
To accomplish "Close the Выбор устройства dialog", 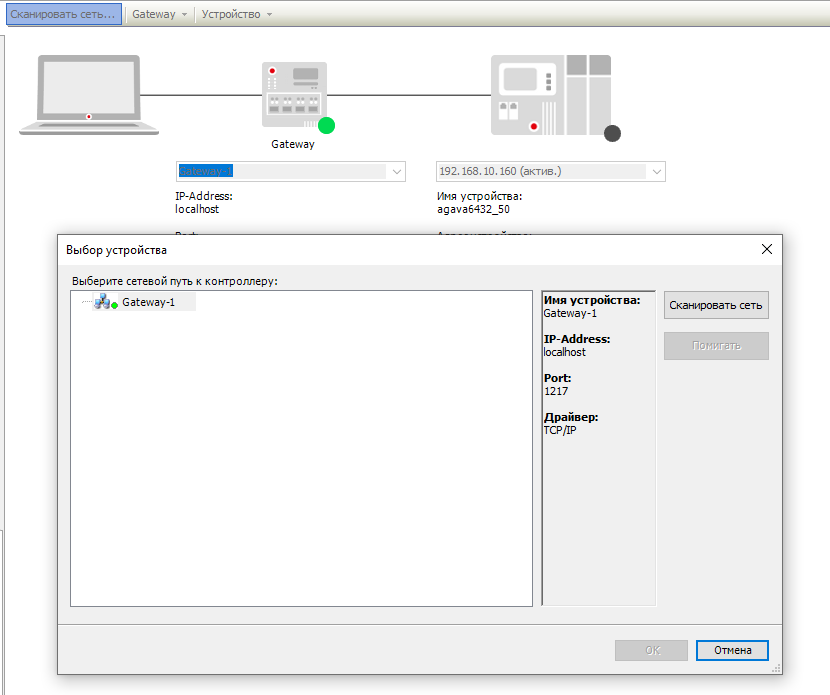I will coord(767,249).
